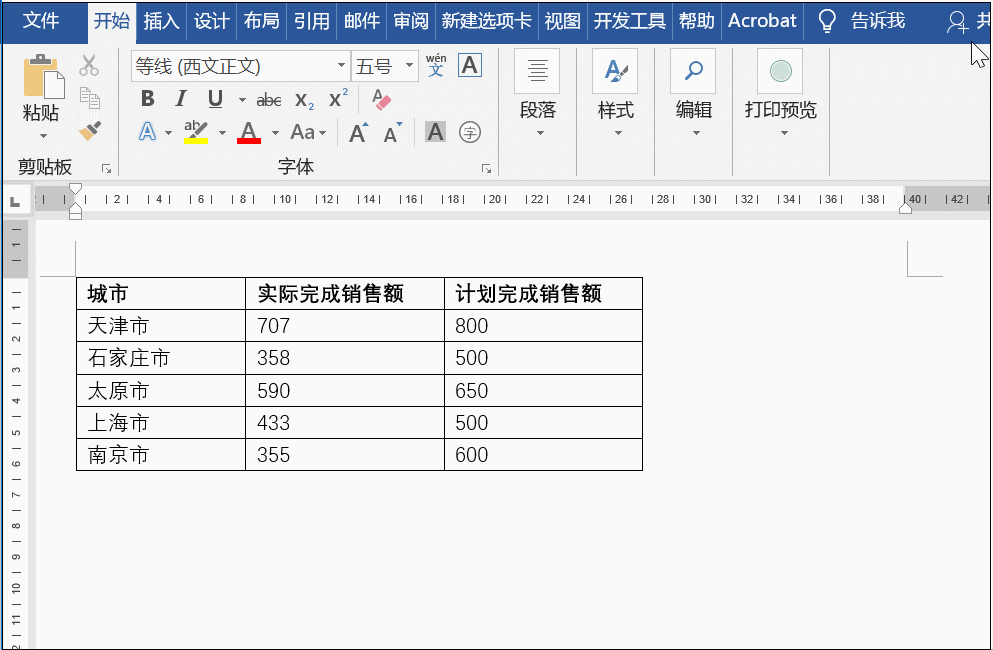Switch to the 新建选项卡 tab
The width and height of the screenshot is (993, 650).
(x=486, y=21)
